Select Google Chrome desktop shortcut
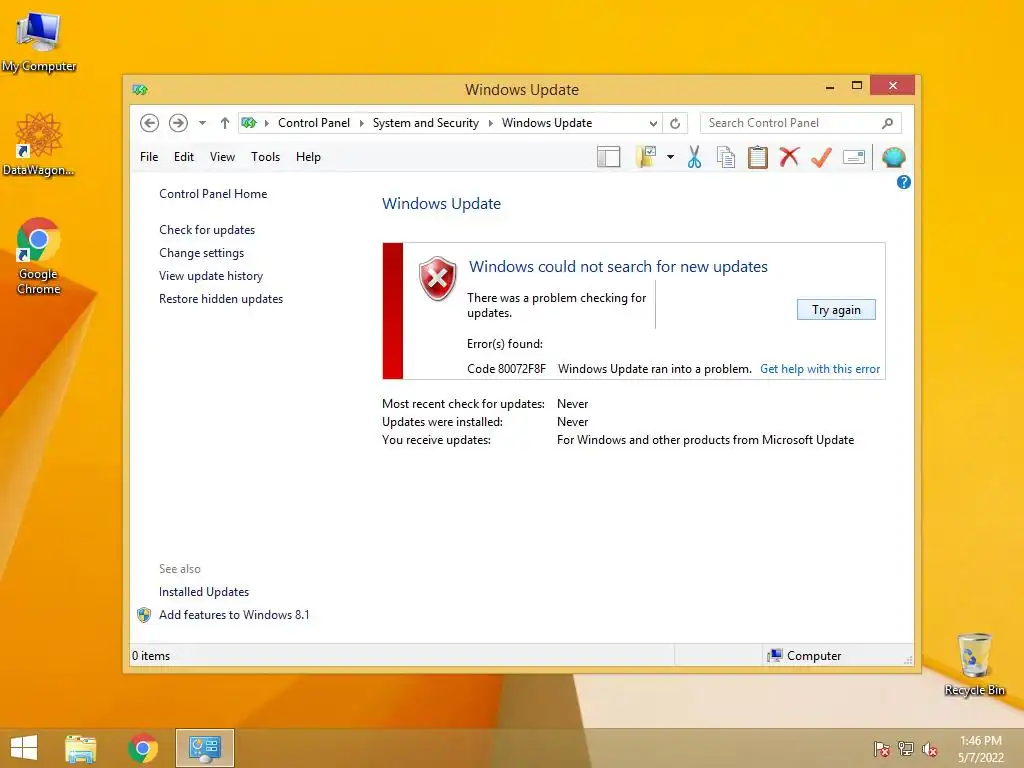Screen dimensions: 1024x768 click(x=39, y=256)
